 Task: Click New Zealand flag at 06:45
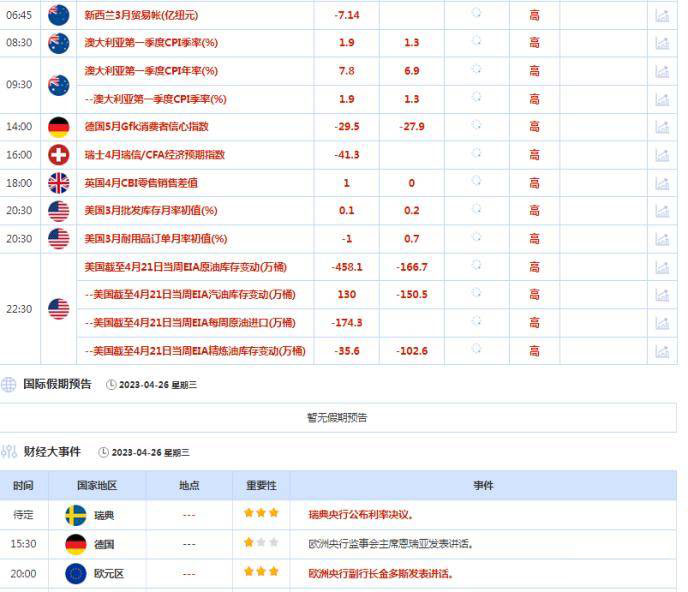[x=58, y=15]
